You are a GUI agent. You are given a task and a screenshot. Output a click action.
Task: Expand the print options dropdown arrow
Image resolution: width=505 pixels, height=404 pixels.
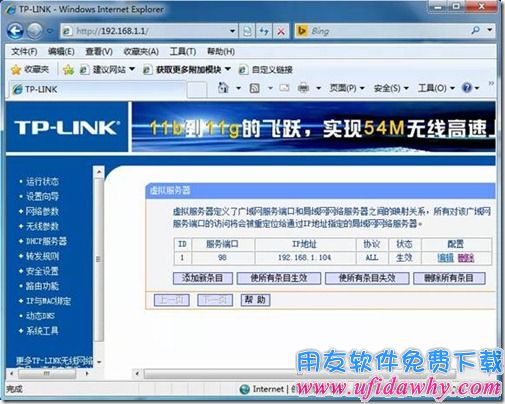[x=319, y=88]
